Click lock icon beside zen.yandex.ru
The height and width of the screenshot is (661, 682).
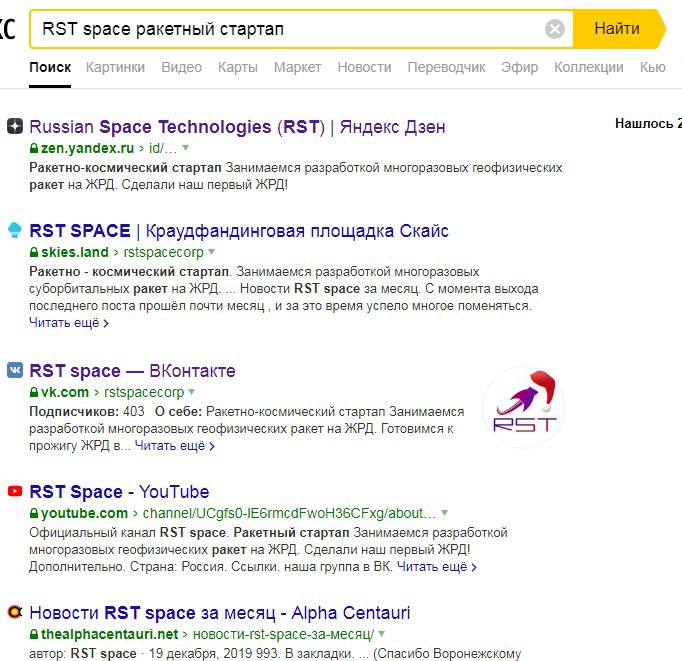tap(34, 148)
